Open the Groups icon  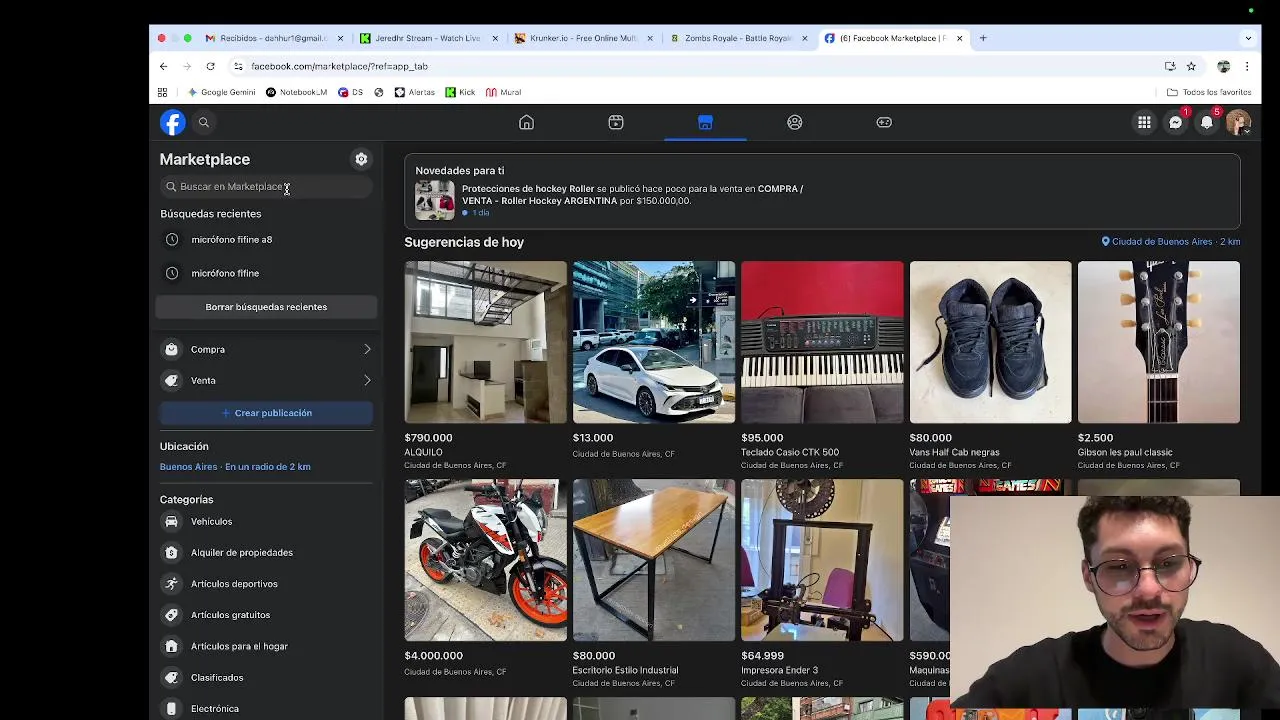[795, 122]
